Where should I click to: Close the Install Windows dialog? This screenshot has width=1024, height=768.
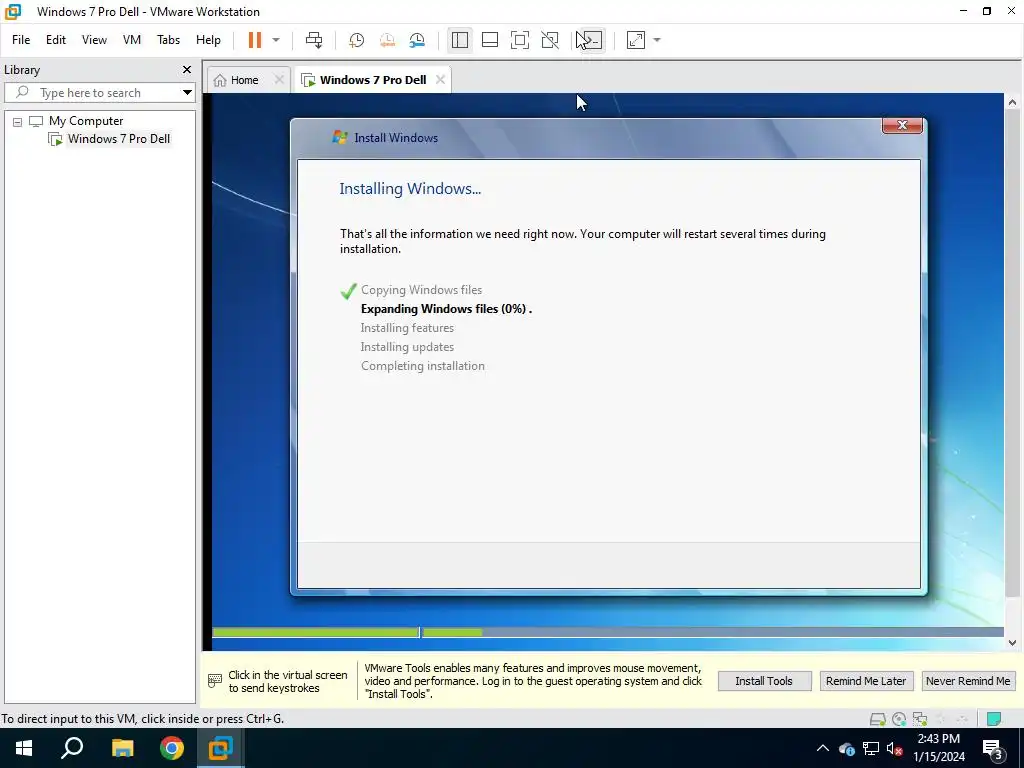[x=902, y=125]
